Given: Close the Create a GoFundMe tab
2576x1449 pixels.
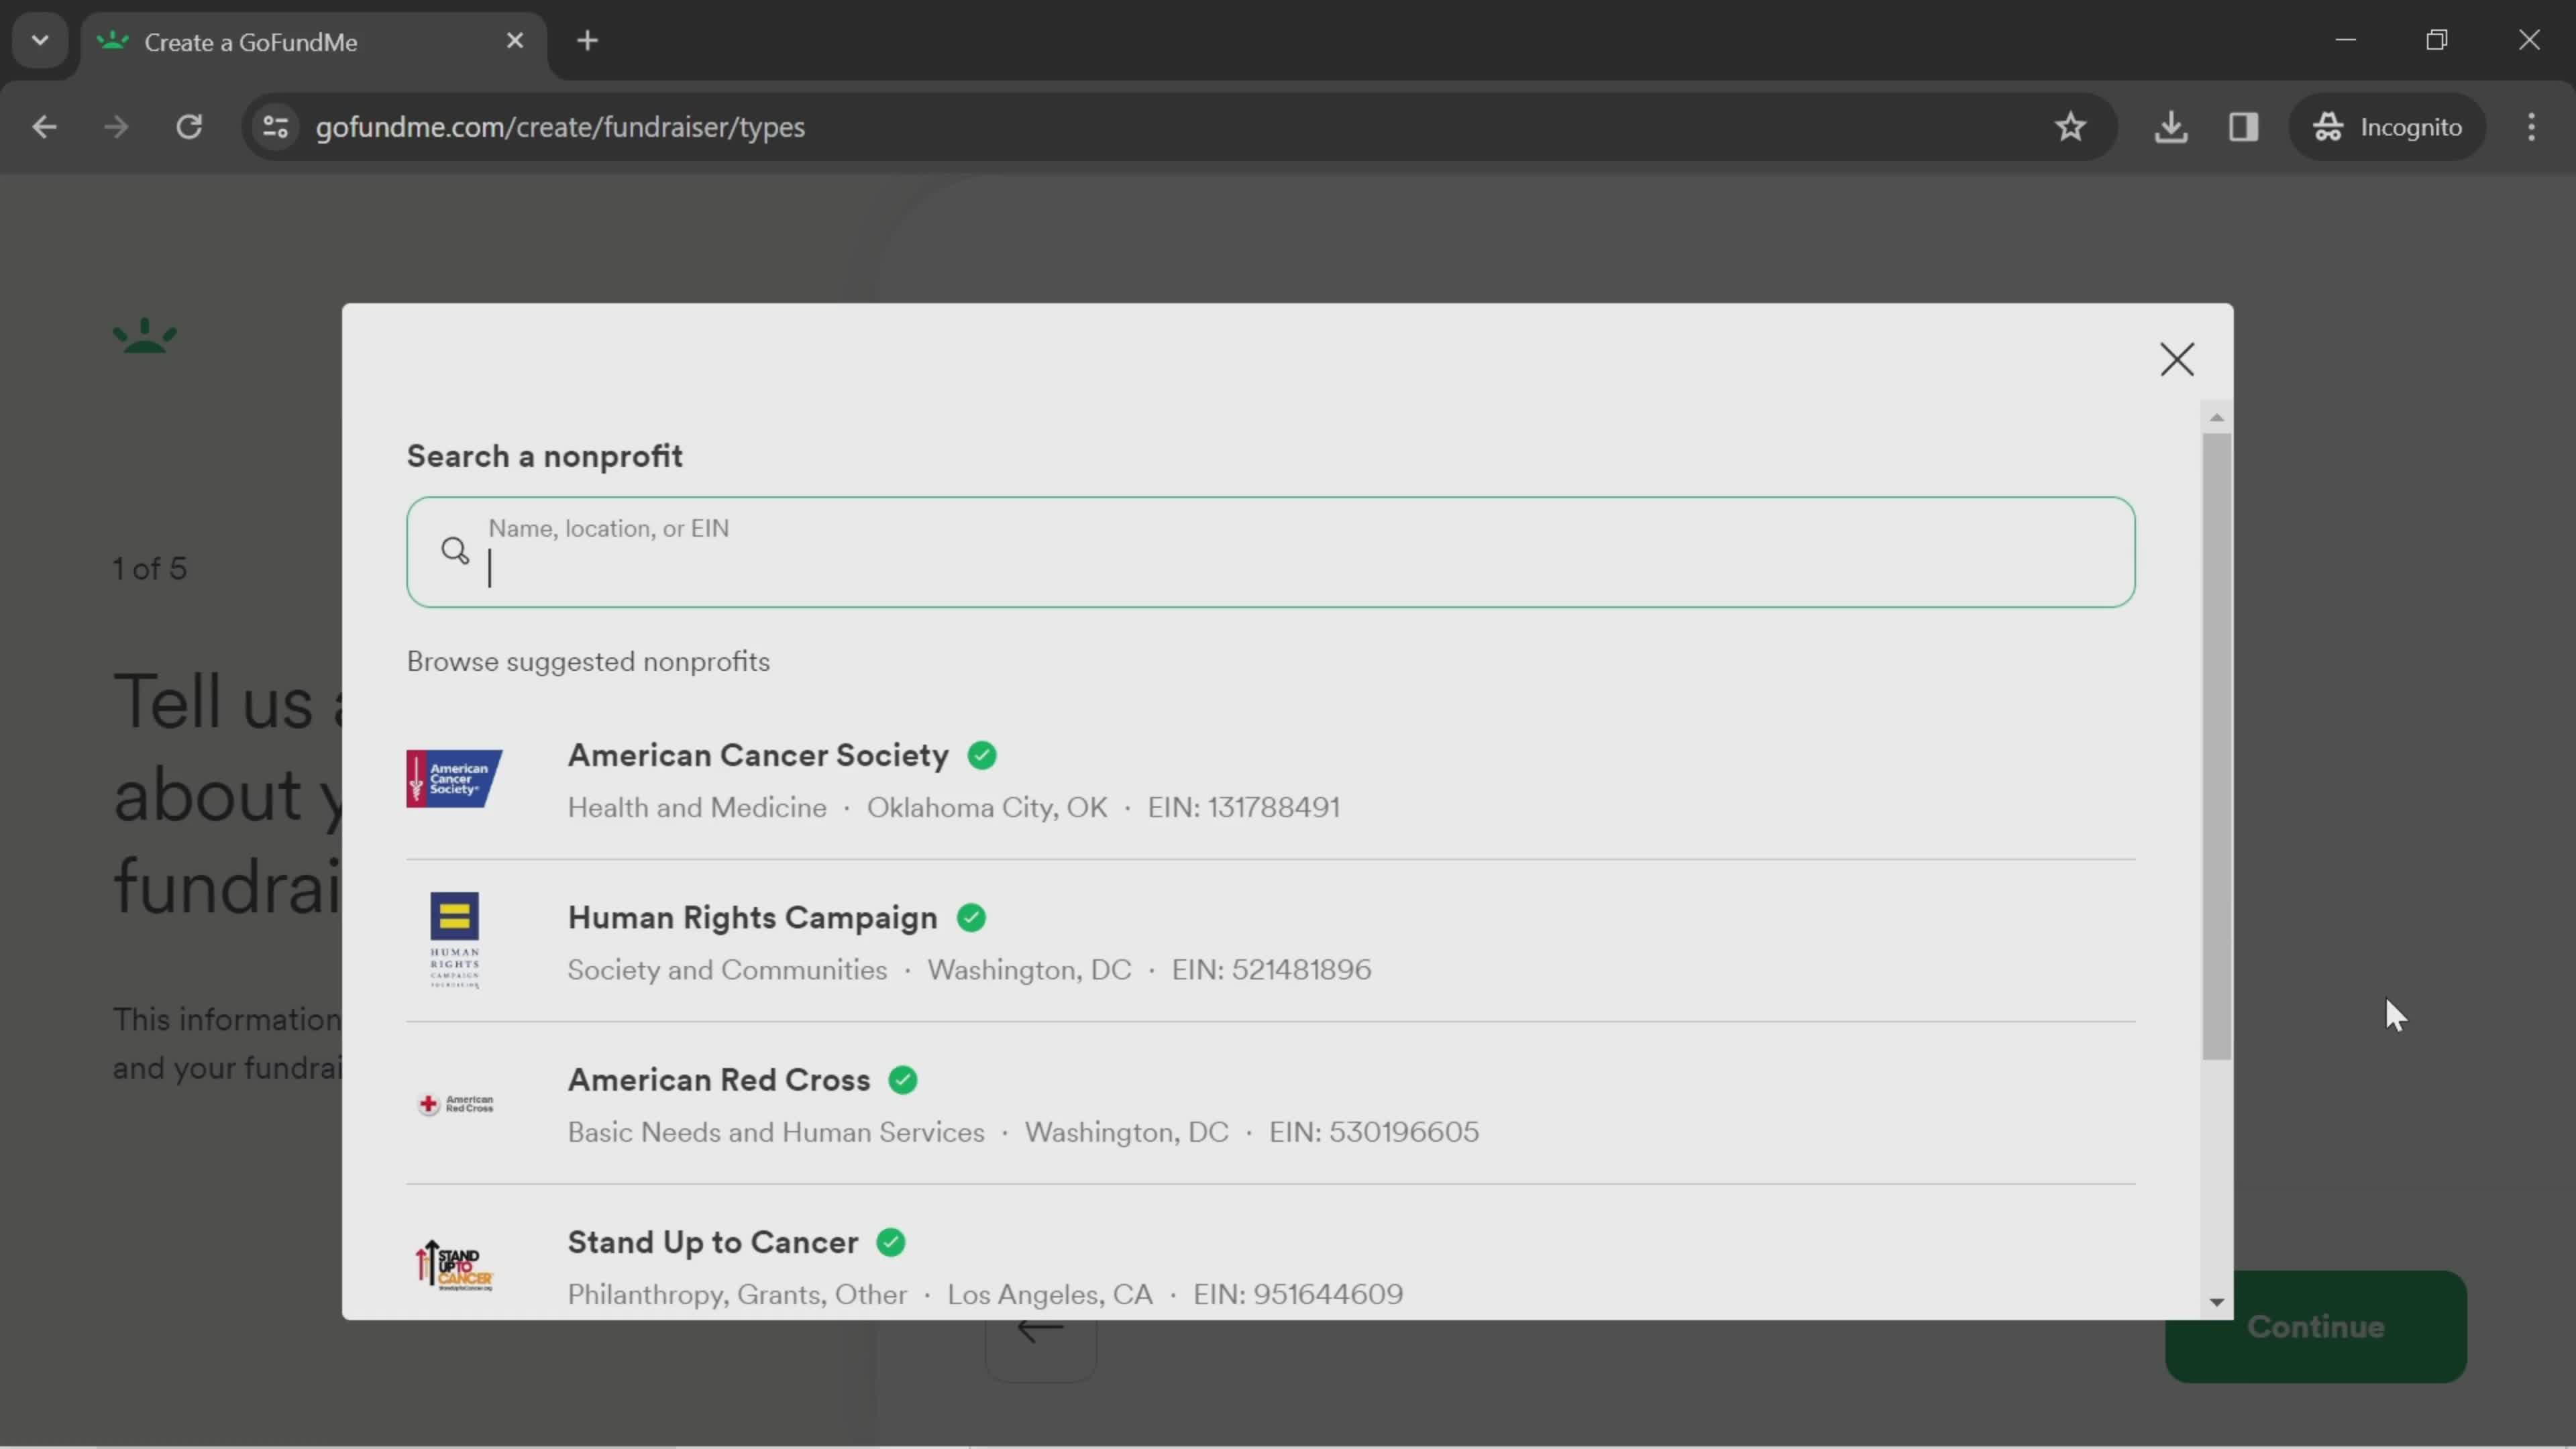Looking at the screenshot, I should pyautogui.click(x=515, y=41).
